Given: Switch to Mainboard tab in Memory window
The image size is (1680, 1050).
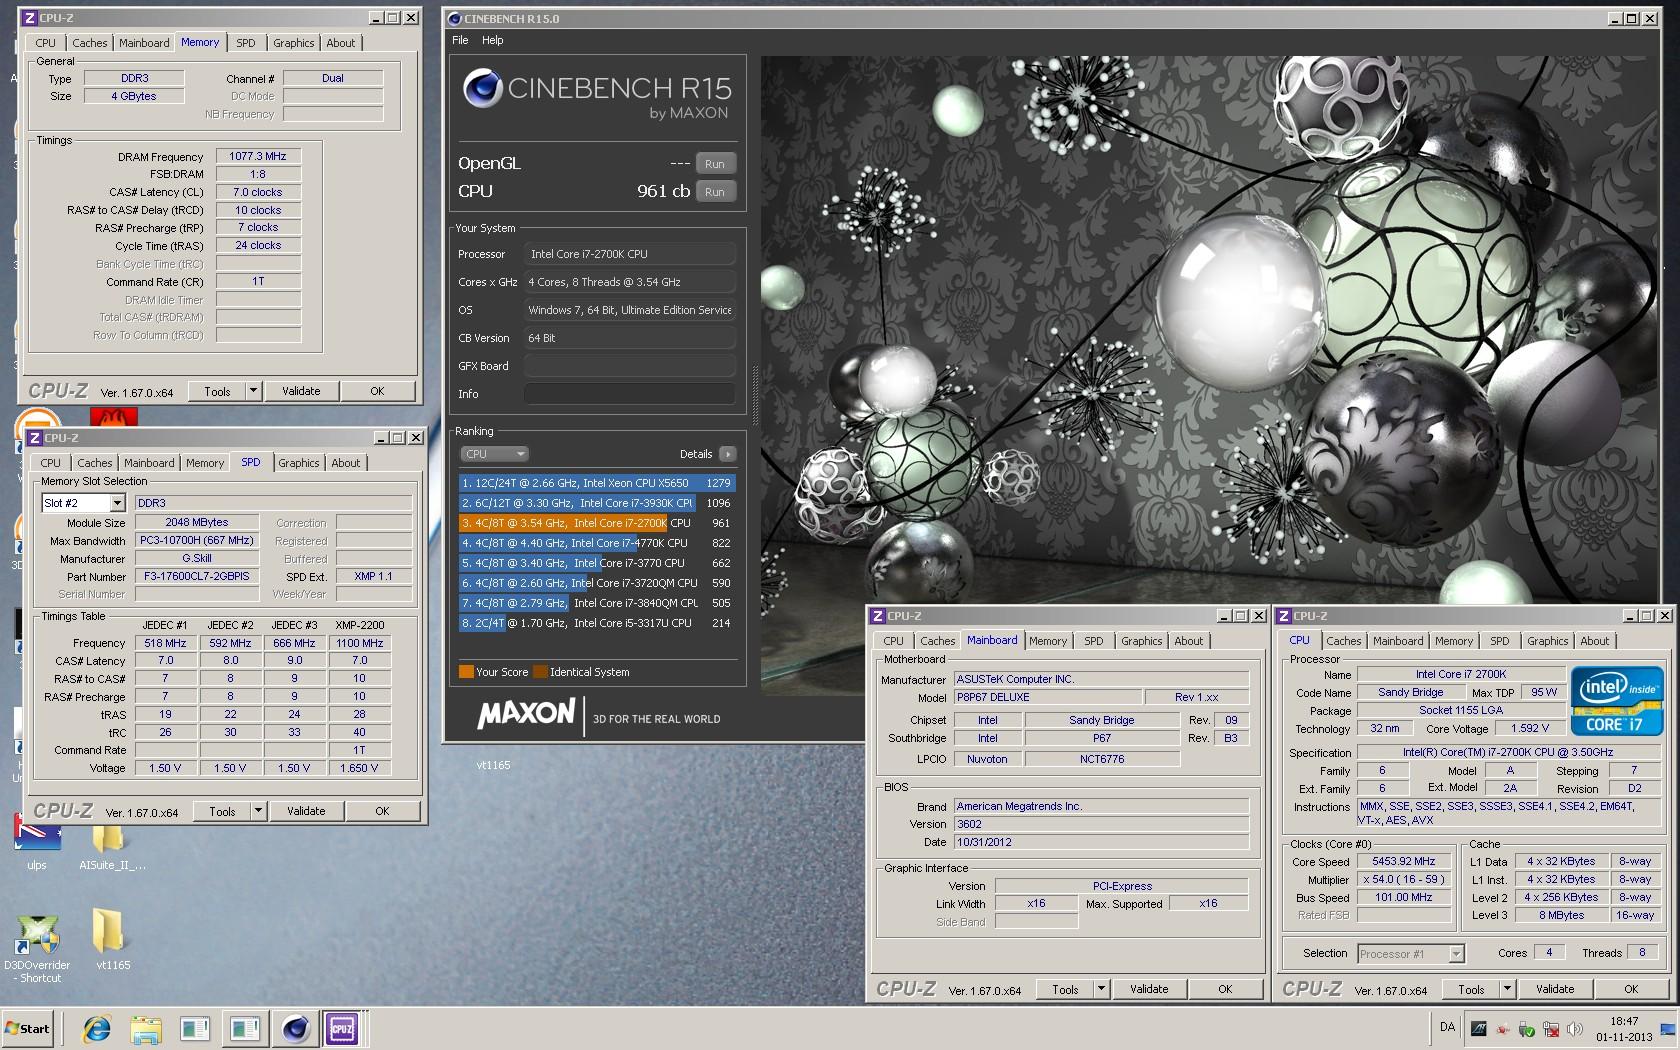Looking at the screenshot, I should (x=144, y=43).
